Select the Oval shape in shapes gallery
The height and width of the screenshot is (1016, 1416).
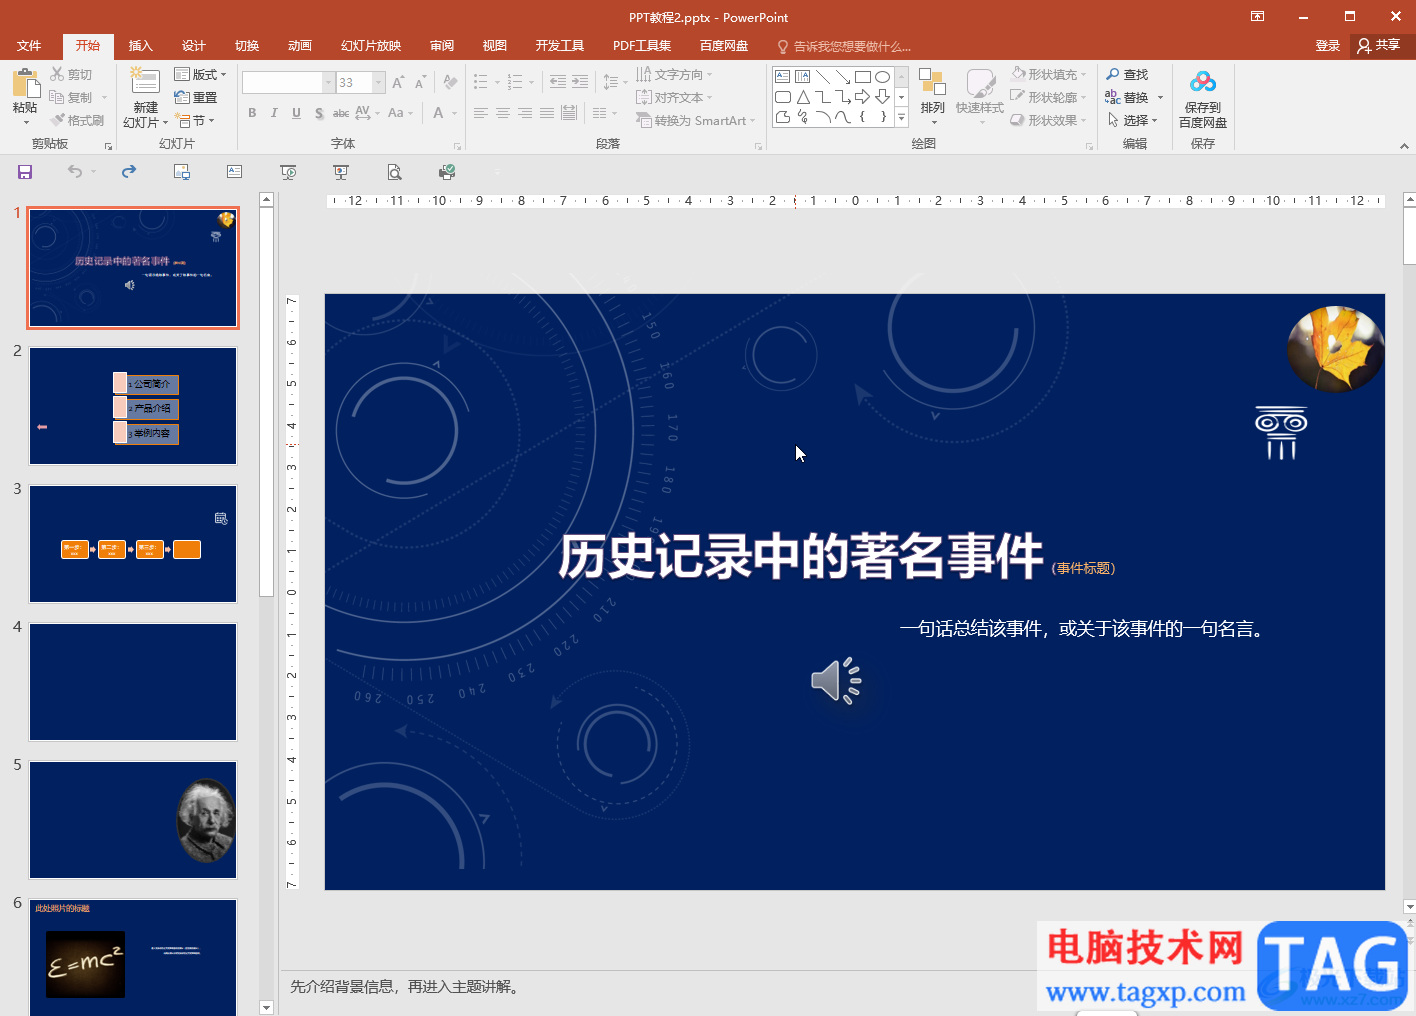pyautogui.click(x=882, y=77)
